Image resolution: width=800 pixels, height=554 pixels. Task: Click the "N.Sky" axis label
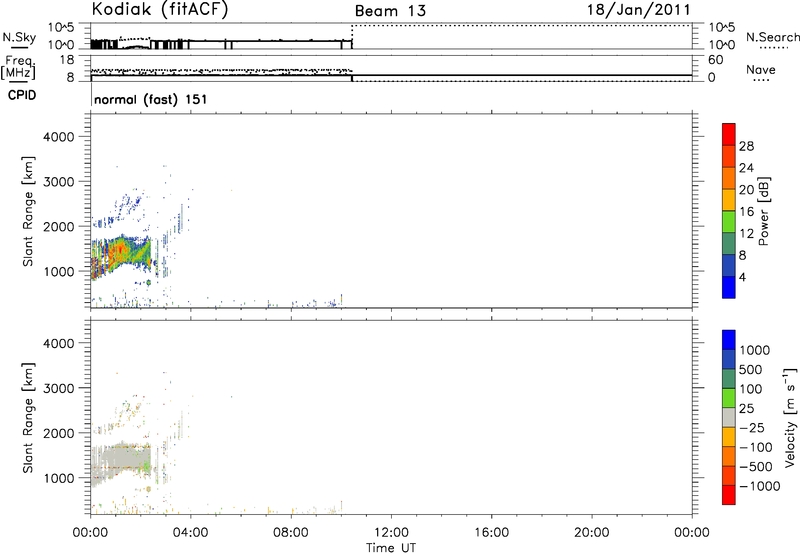(x=19, y=37)
